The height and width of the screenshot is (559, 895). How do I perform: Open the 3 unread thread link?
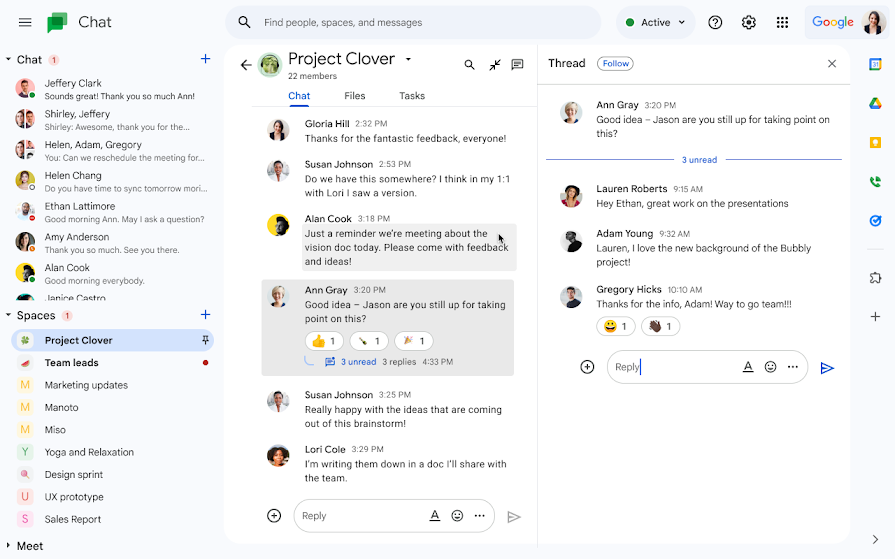tap(358, 361)
